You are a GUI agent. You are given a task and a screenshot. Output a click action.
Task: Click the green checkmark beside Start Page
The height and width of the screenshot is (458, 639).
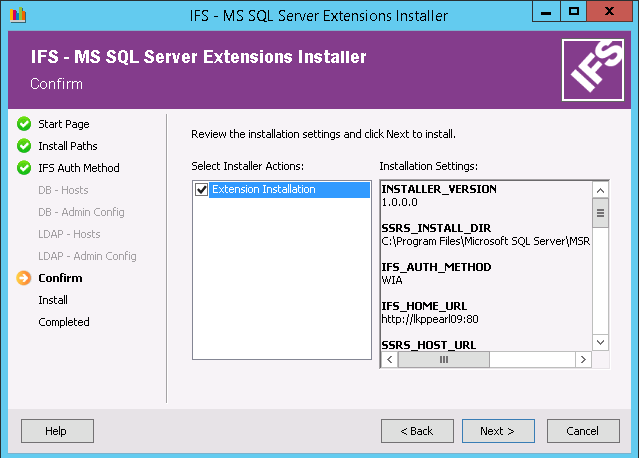pos(24,124)
